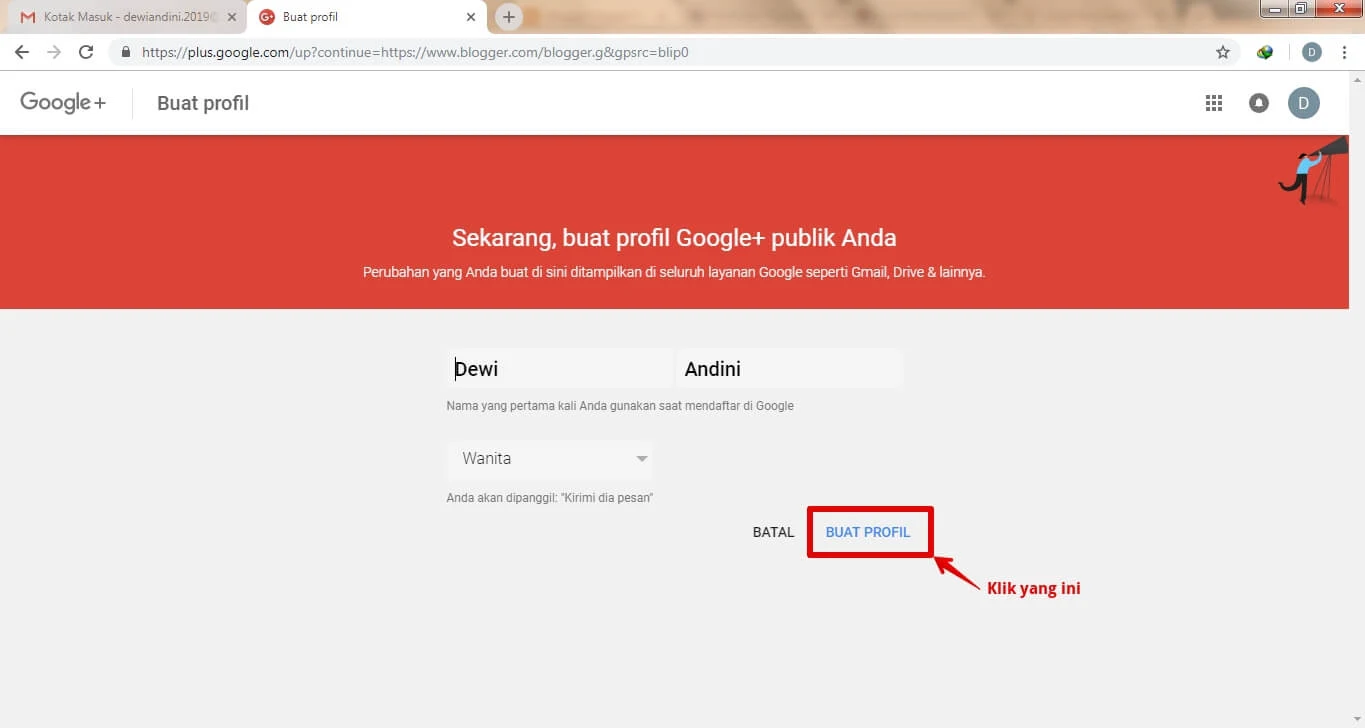Click the last name field Andini
Image resolution: width=1365 pixels, height=728 pixels.
[789, 368]
